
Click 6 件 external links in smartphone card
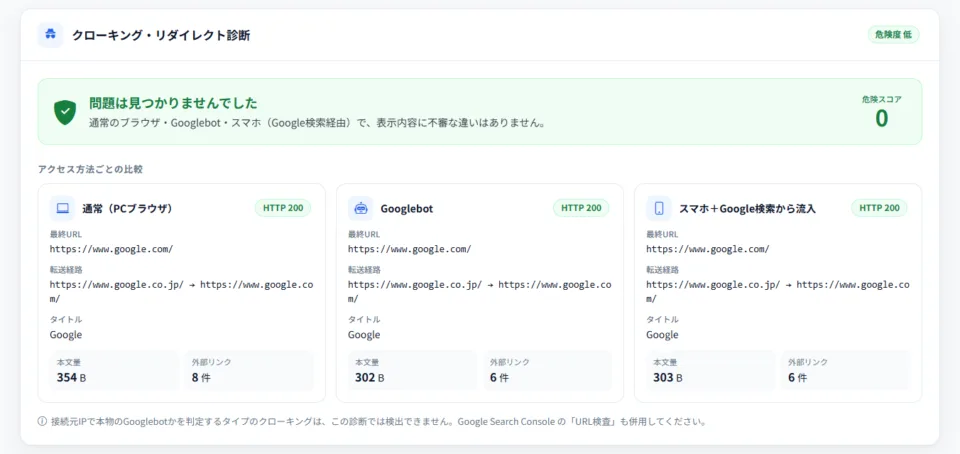[797, 378]
